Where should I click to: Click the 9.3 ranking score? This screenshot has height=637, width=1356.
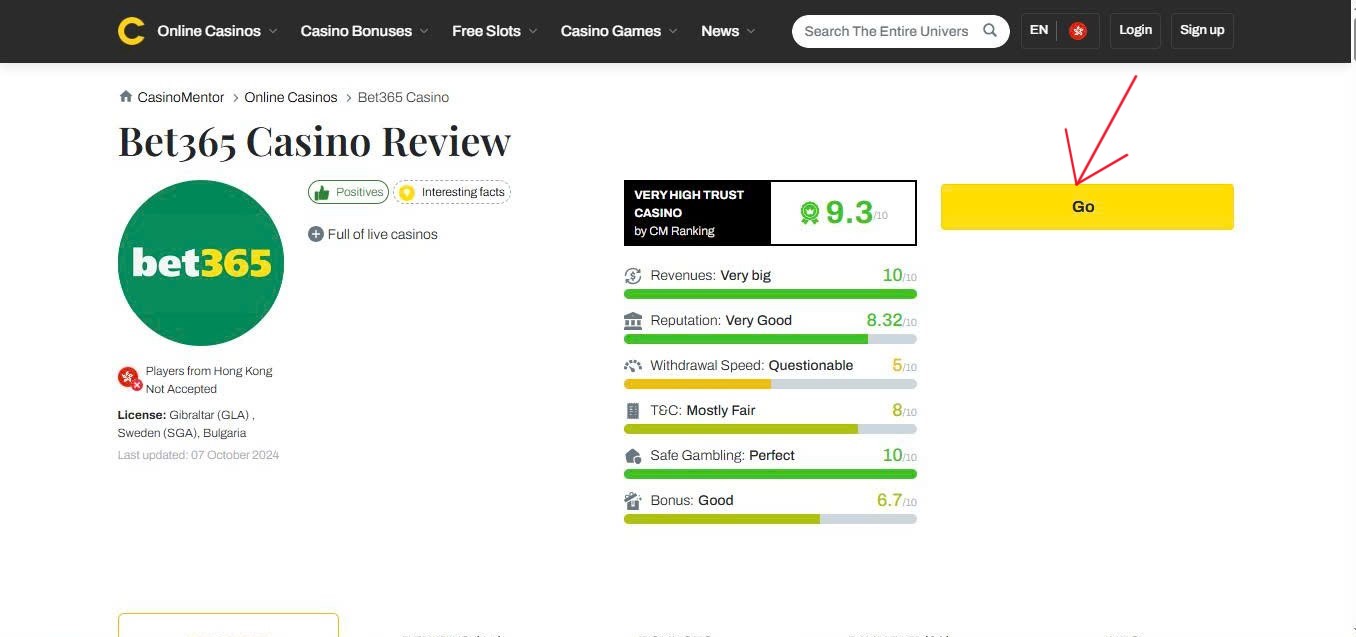point(849,212)
